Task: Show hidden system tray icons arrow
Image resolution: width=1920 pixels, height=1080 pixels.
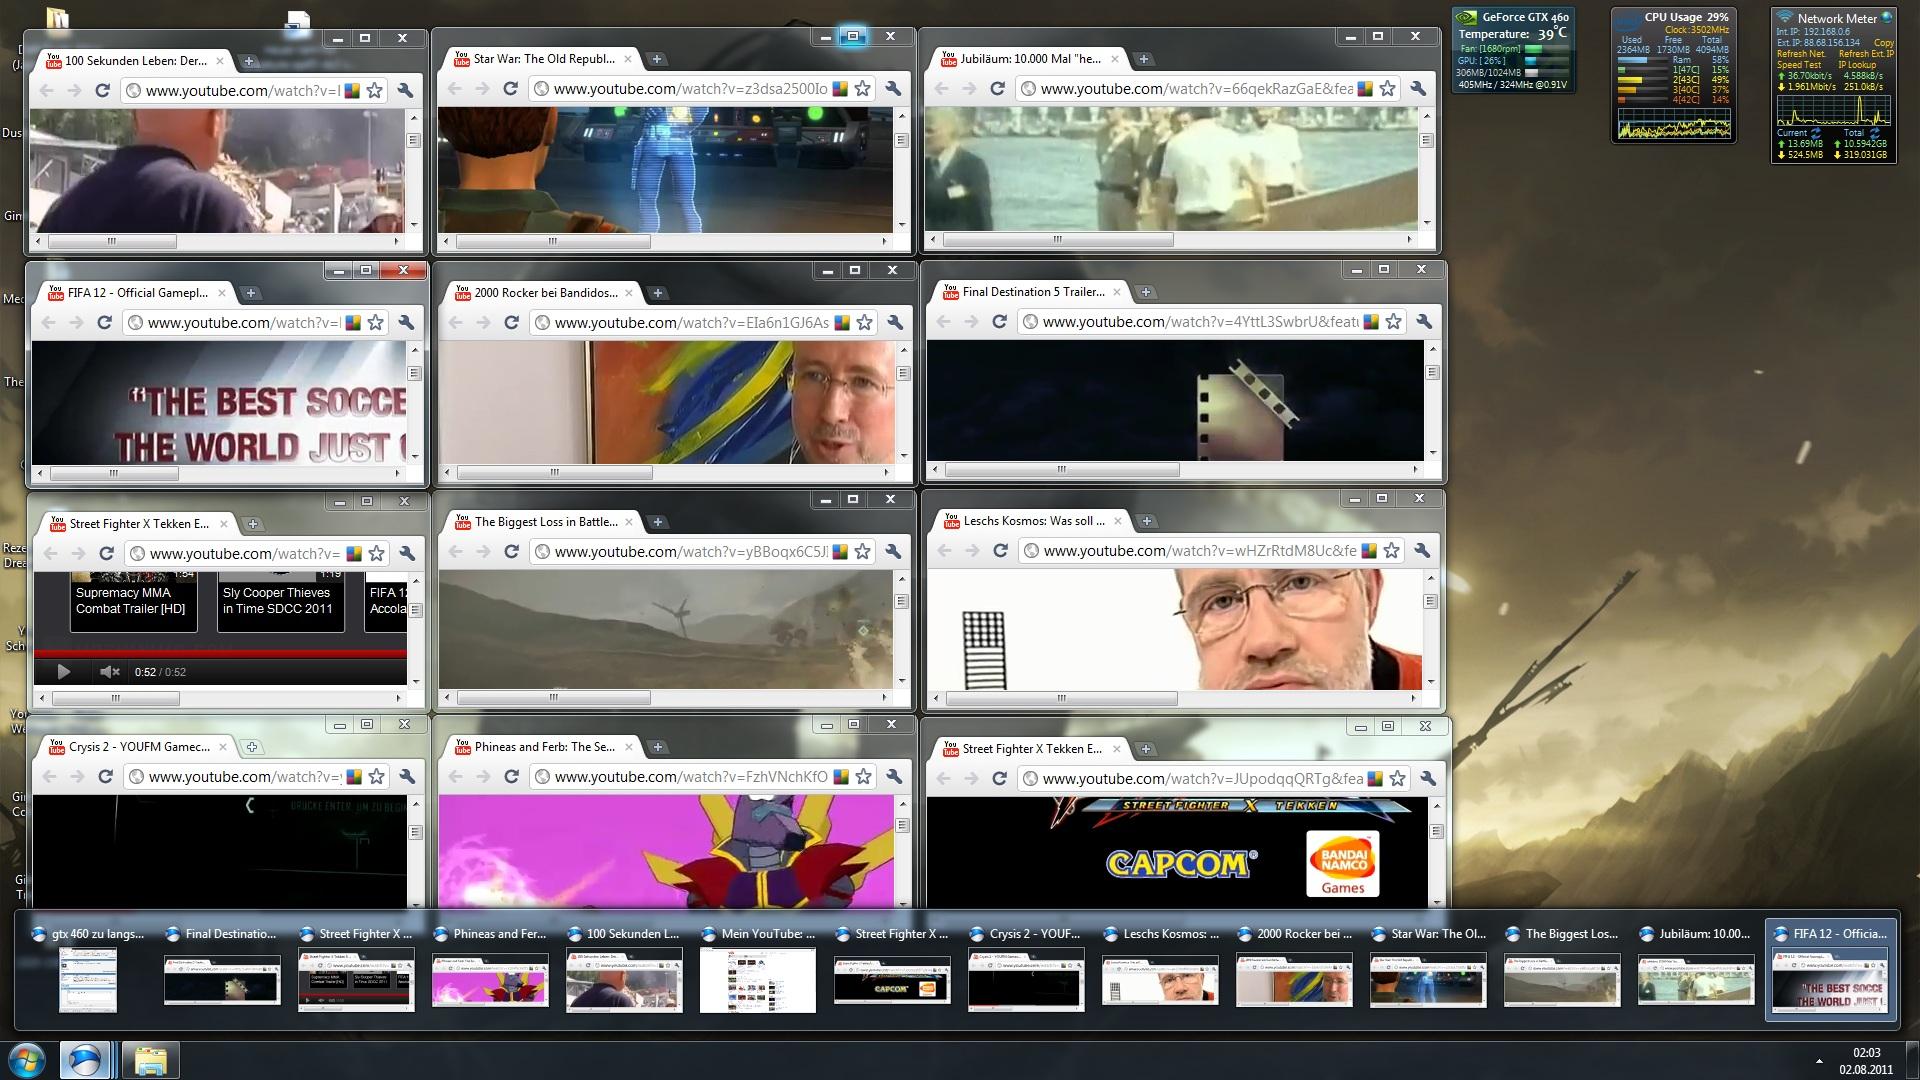Action: pos(1819,1060)
